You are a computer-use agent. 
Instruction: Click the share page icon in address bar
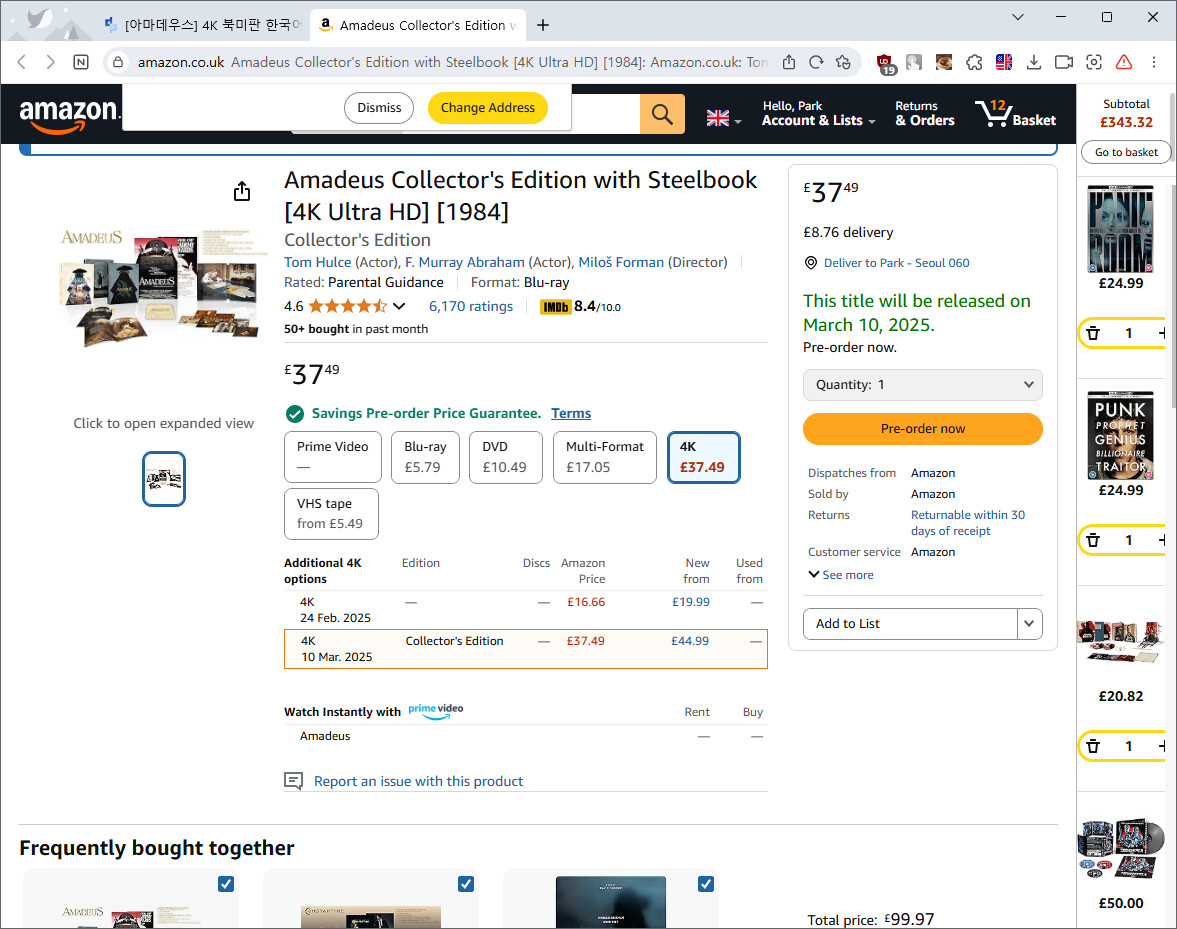pos(789,62)
